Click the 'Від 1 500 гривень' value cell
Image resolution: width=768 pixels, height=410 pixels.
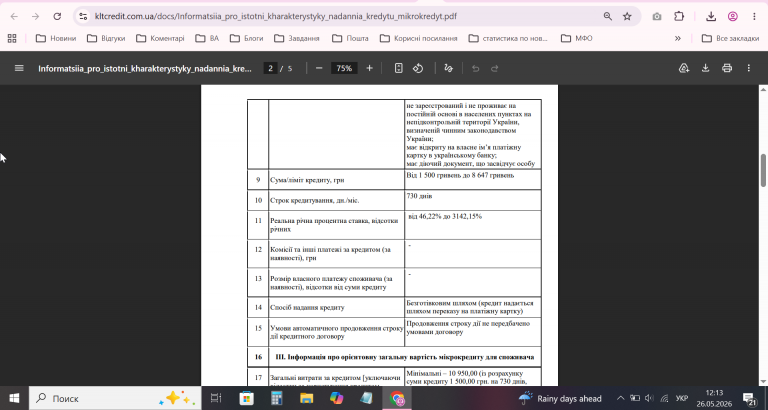tap(473, 180)
